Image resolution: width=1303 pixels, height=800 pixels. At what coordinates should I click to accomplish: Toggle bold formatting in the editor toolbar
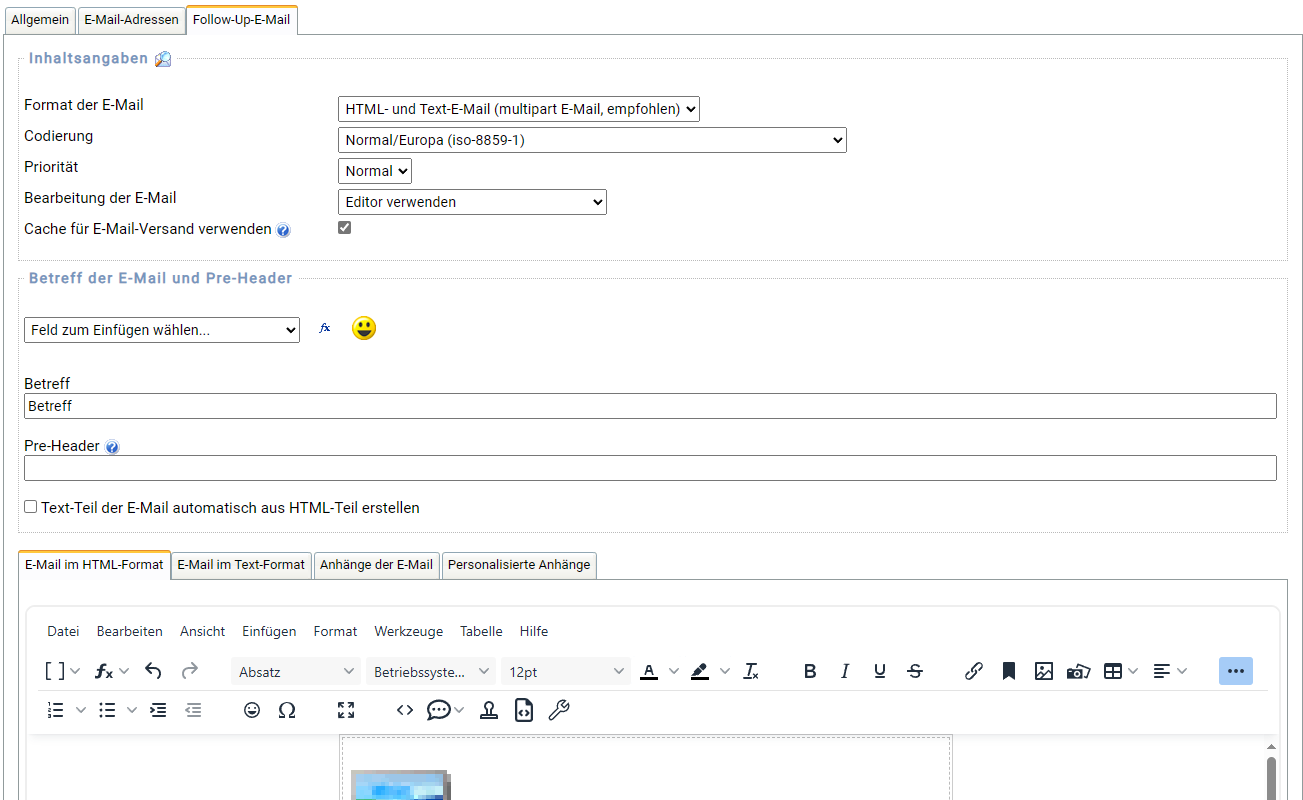coord(810,671)
